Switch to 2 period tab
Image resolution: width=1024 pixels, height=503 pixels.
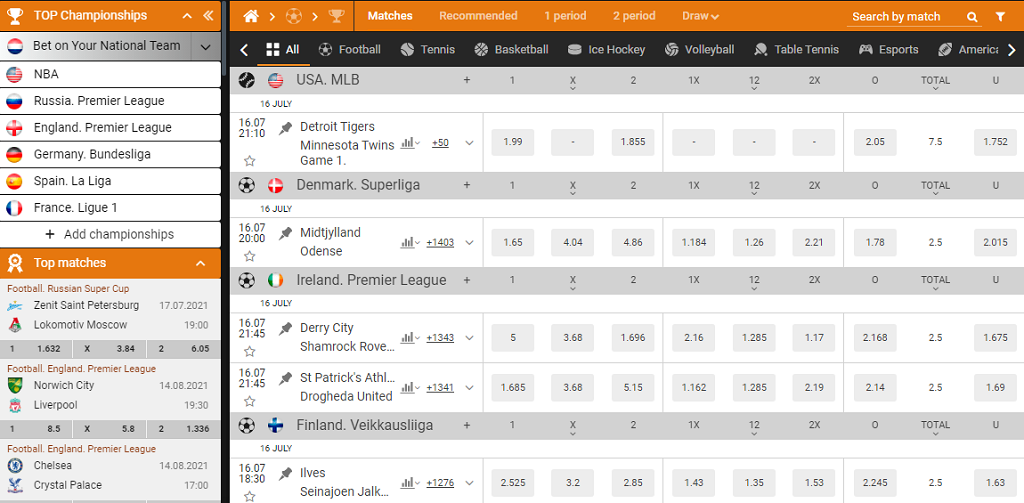[634, 16]
